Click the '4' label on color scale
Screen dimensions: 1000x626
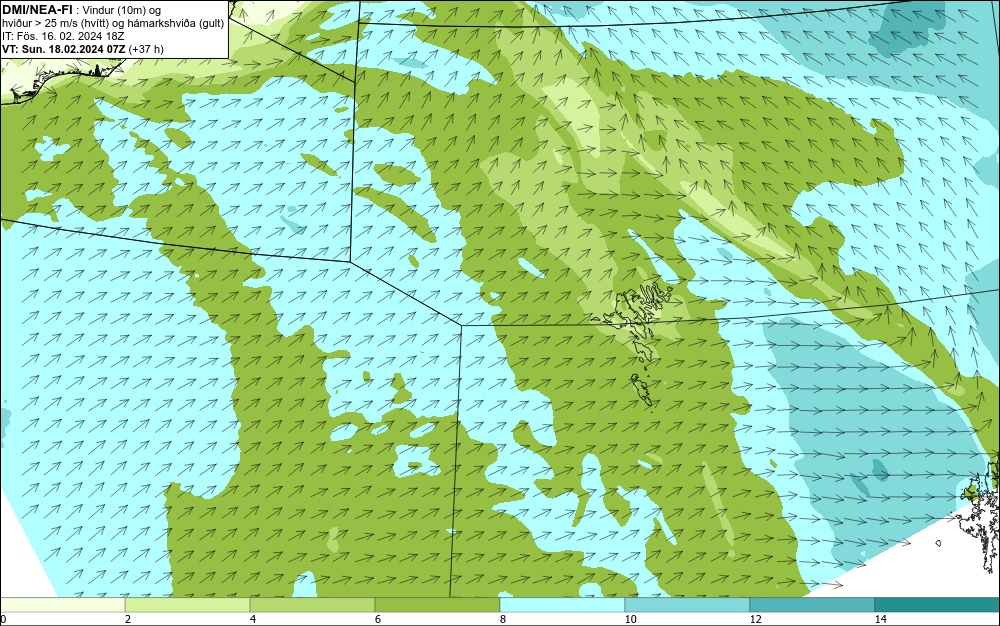pos(253,620)
